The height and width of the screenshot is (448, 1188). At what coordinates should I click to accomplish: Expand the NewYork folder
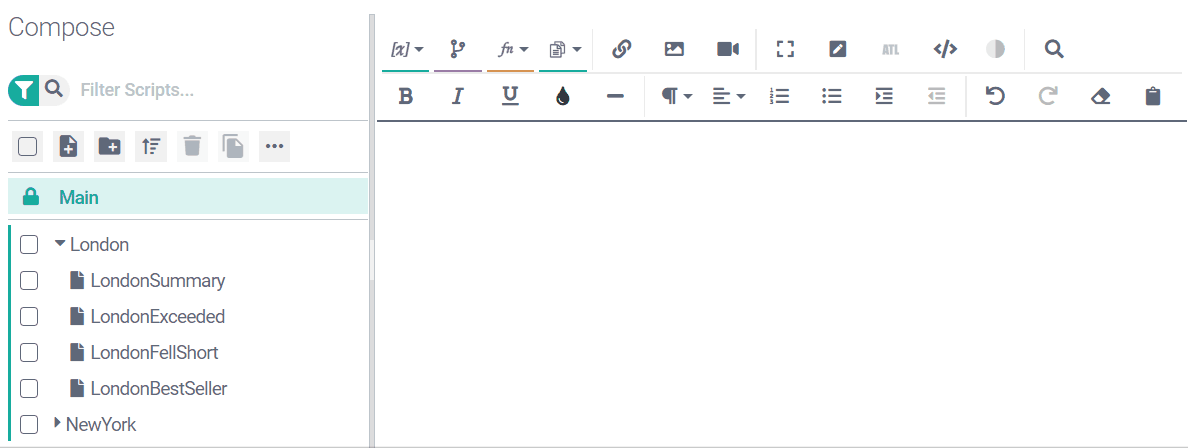(58, 423)
